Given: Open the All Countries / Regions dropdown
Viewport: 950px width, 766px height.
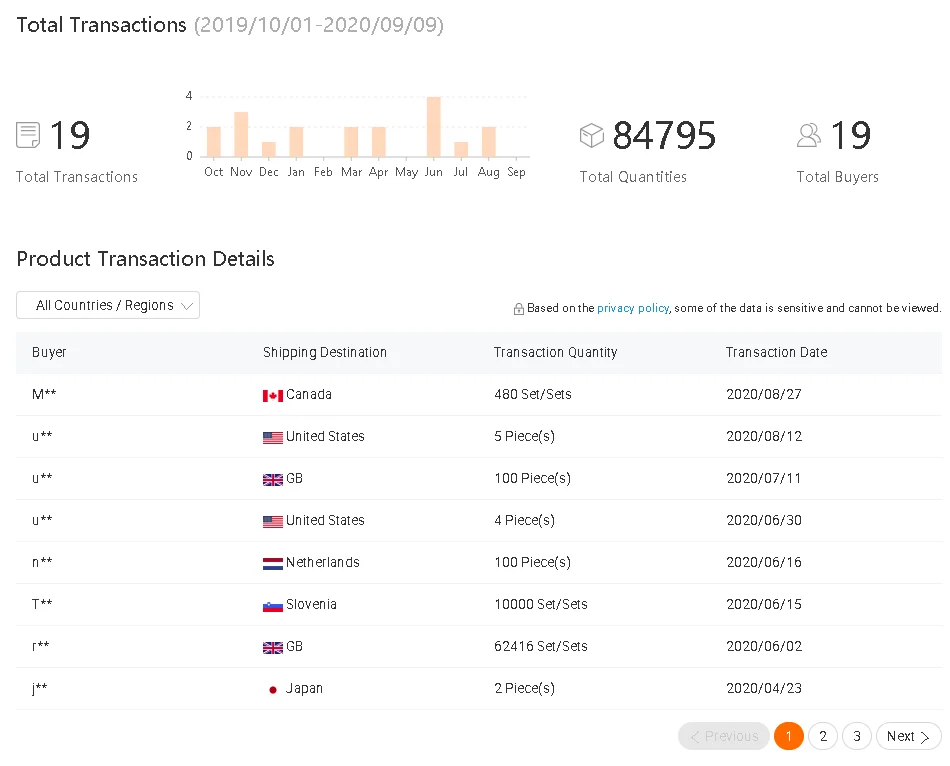Looking at the screenshot, I should tap(108, 305).
